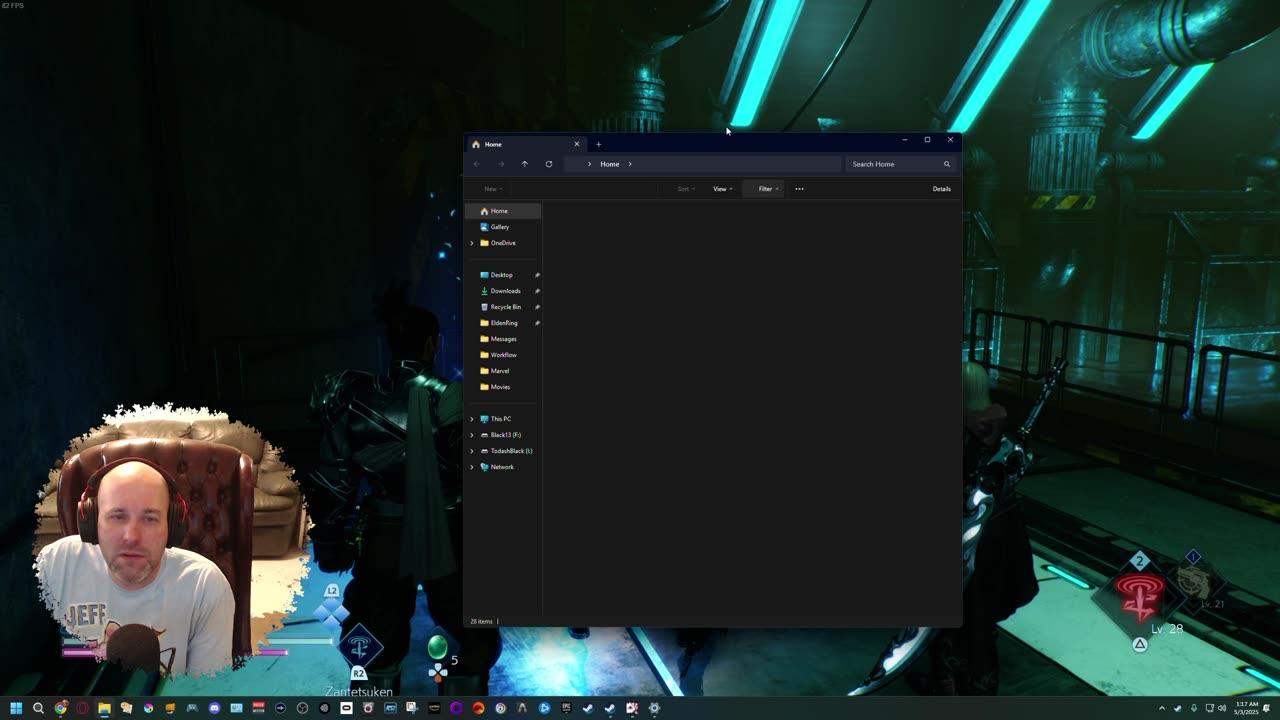1280x720 pixels.
Task: Select Home in the navigation pane
Action: (x=504, y=211)
